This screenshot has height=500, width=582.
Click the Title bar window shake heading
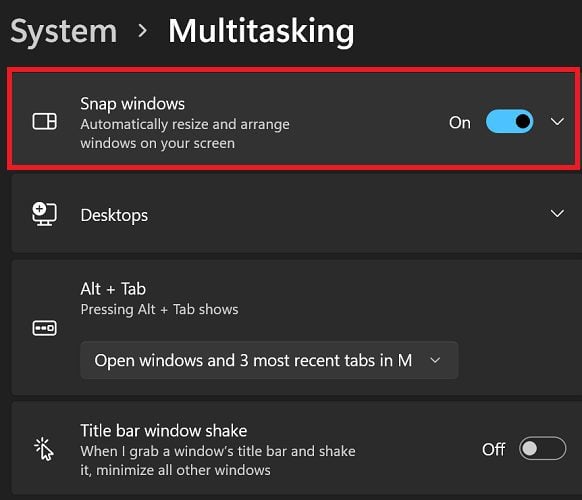point(163,431)
